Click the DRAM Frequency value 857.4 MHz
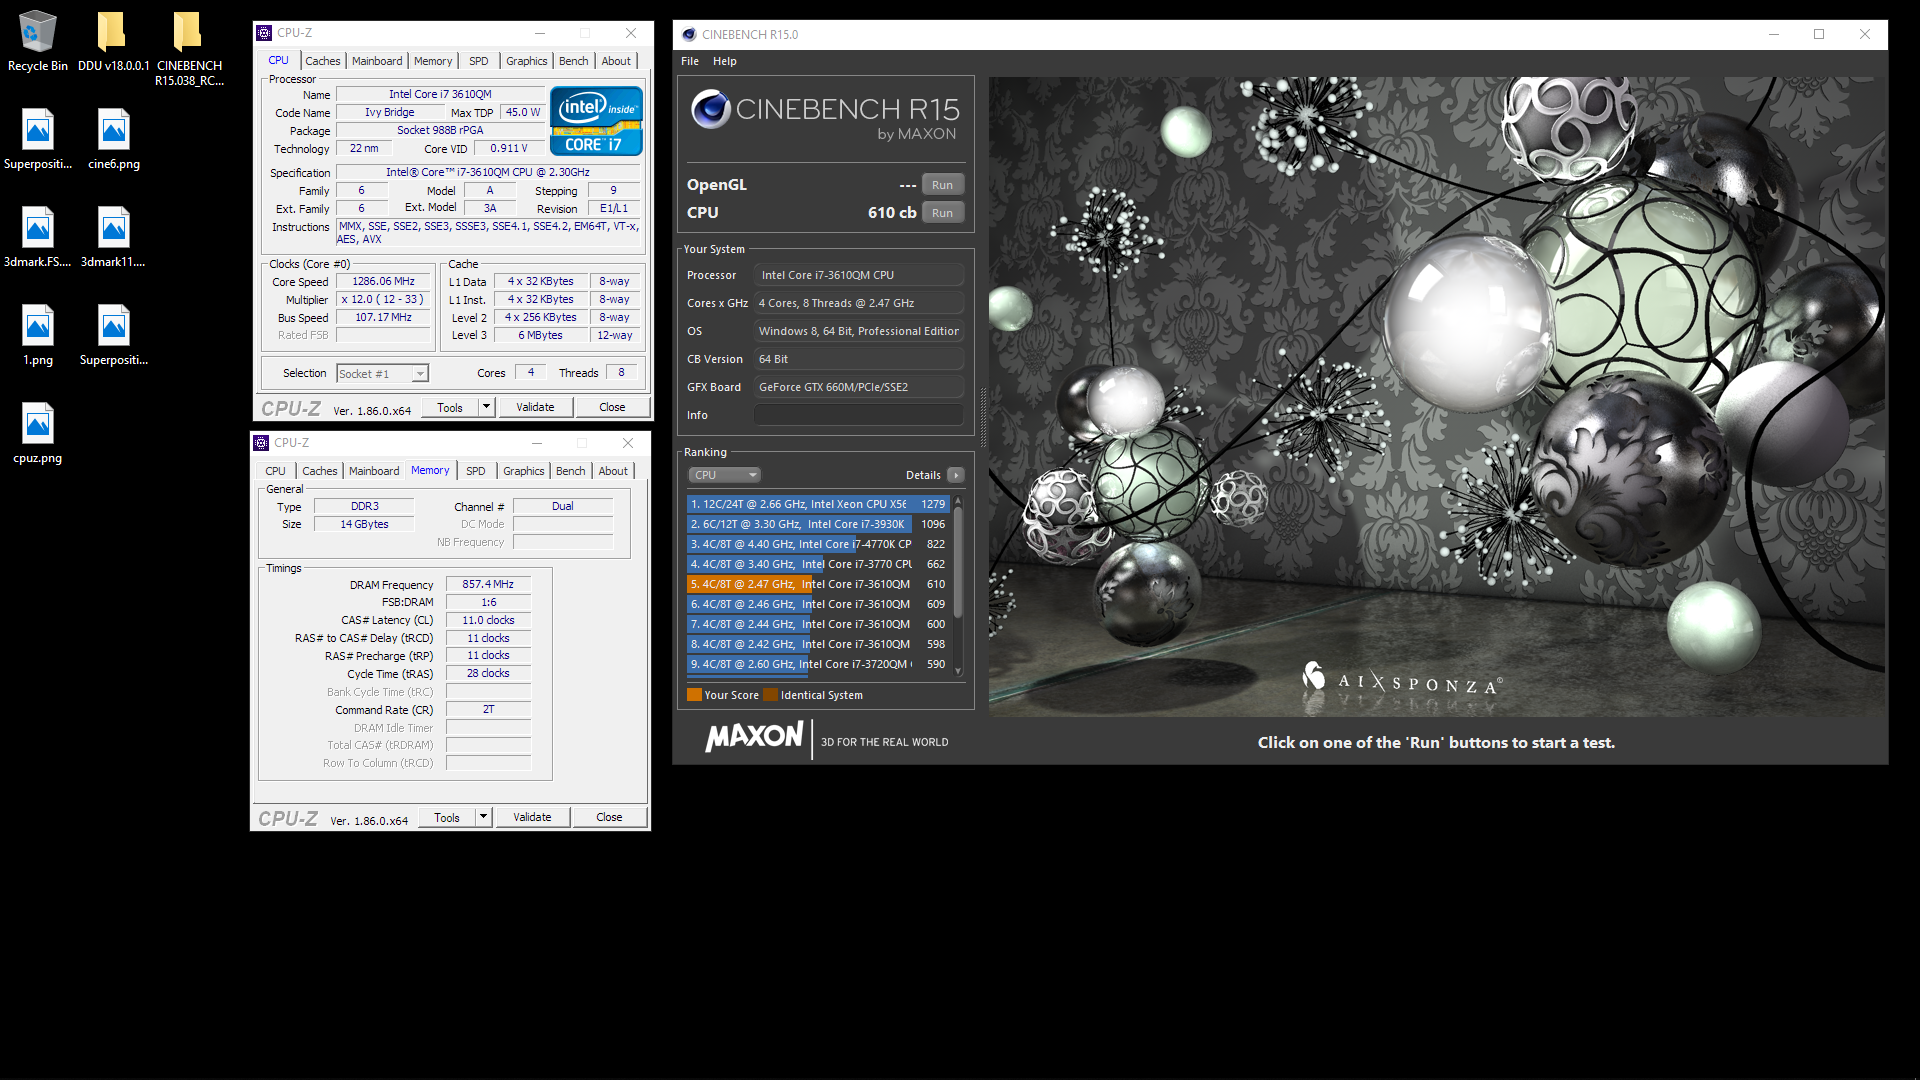The image size is (1920, 1080). click(x=488, y=584)
